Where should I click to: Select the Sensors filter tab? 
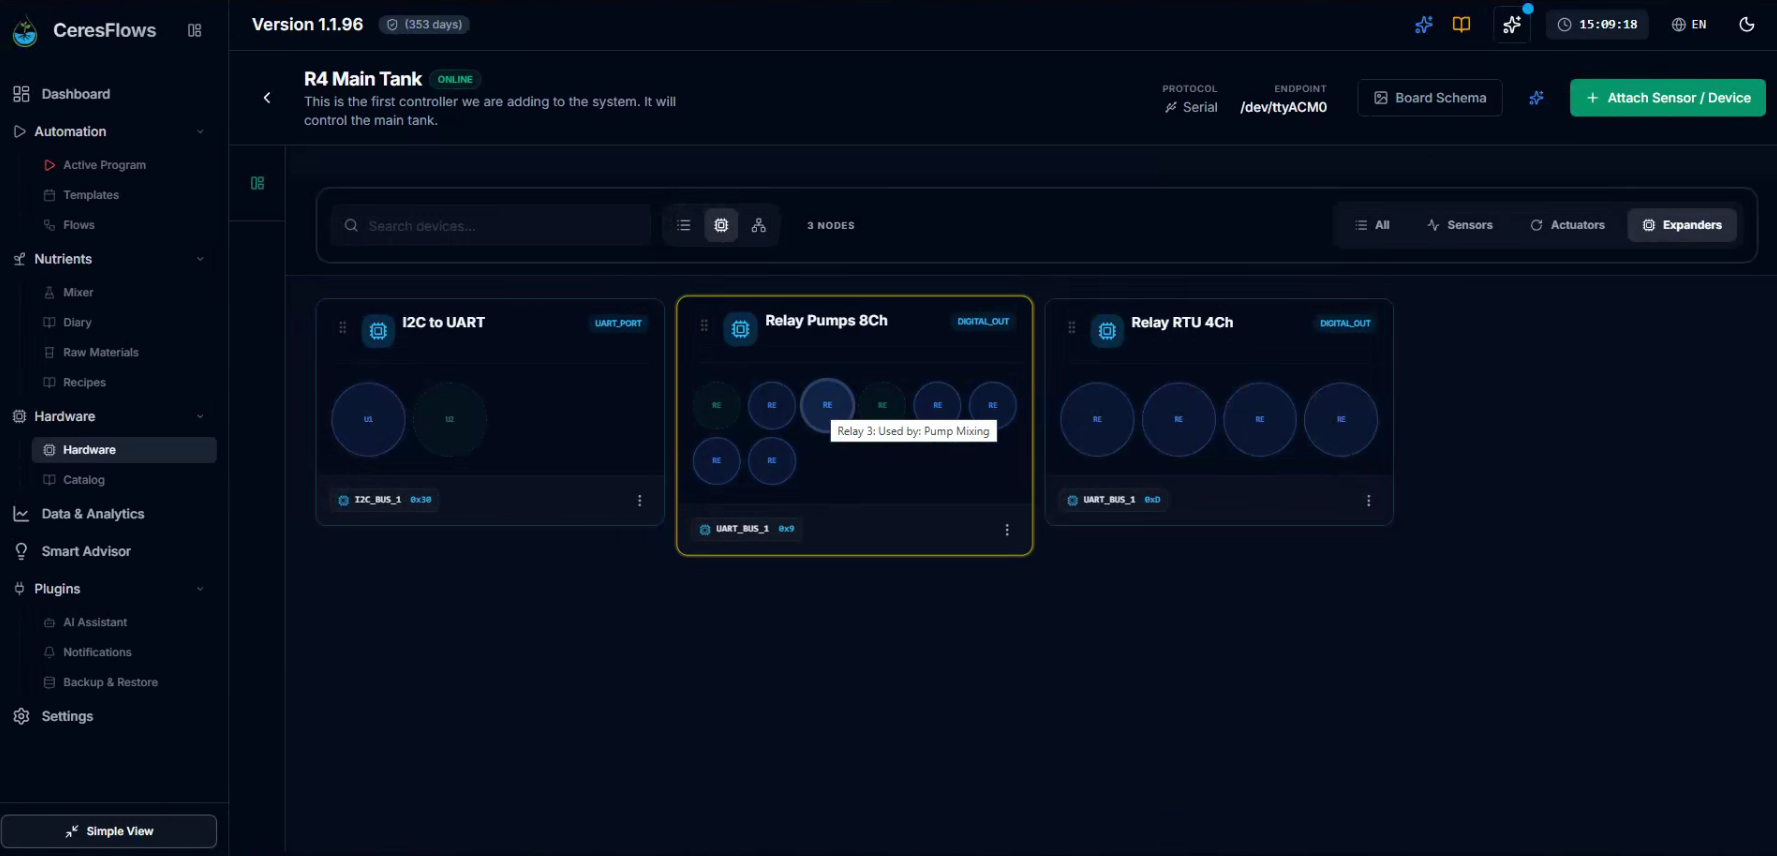[x=1460, y=225]
